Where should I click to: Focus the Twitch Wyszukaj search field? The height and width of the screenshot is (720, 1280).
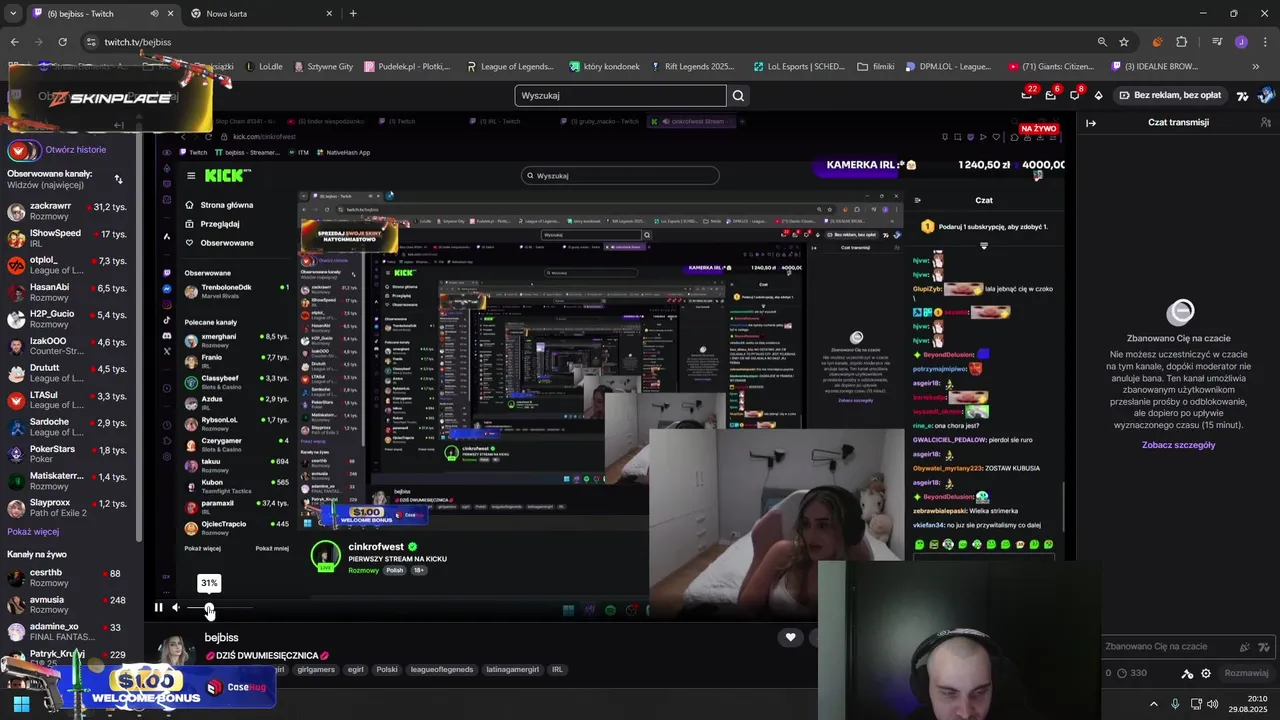pyautogui.click(x=620, y=96)
